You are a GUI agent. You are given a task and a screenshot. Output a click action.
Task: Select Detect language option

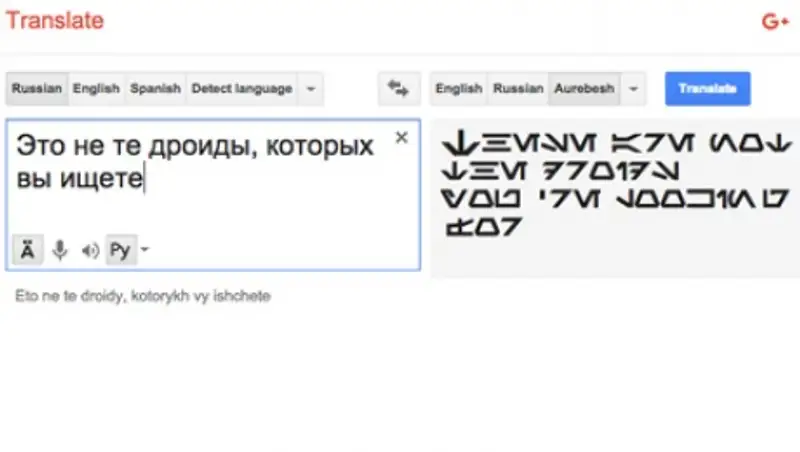point(242,89)
